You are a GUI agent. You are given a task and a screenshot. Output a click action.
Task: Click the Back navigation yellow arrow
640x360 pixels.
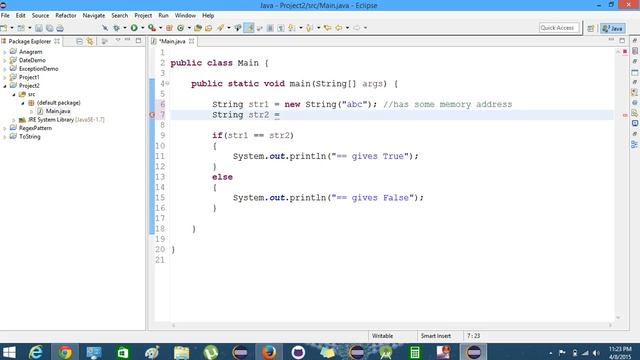pyautogui.click(x=339, y=28)
